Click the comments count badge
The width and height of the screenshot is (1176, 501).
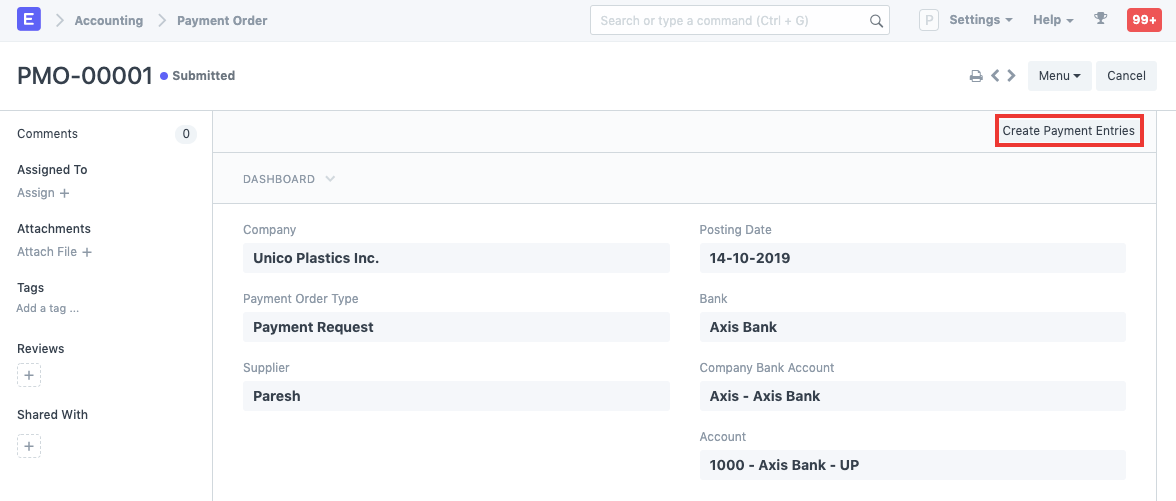tap(186, 134)
